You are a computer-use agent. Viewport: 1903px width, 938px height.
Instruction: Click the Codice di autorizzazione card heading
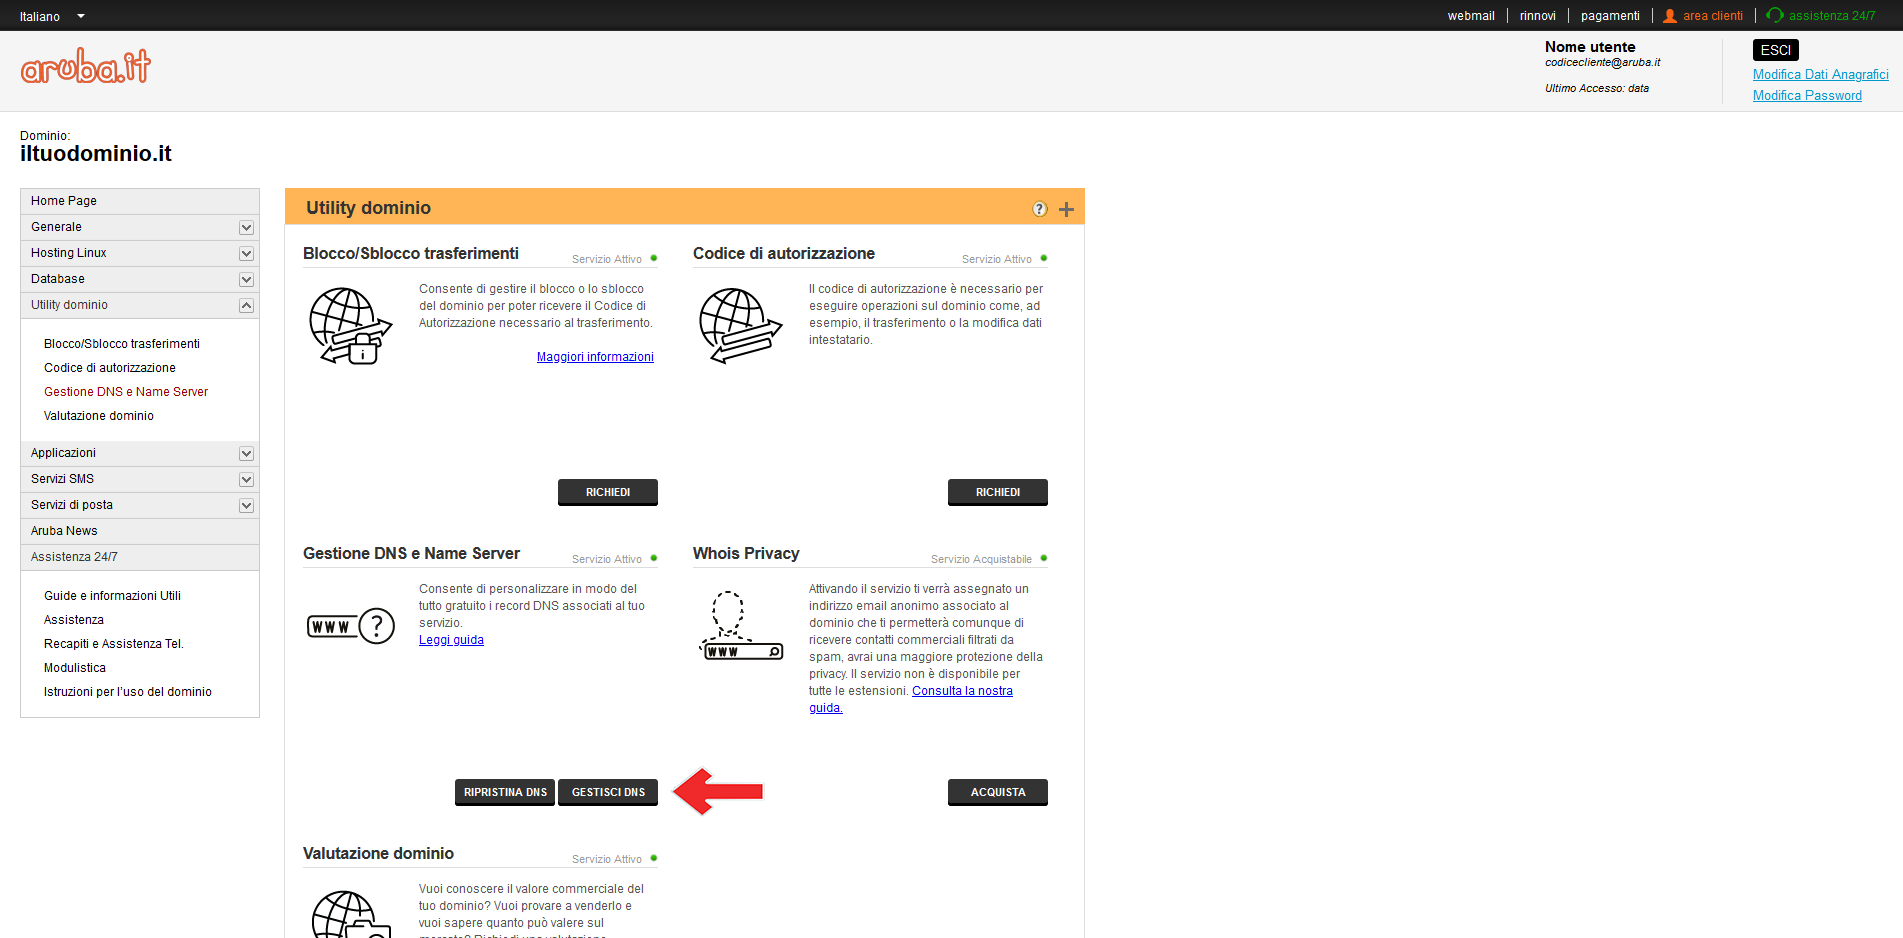pos(784,254)
